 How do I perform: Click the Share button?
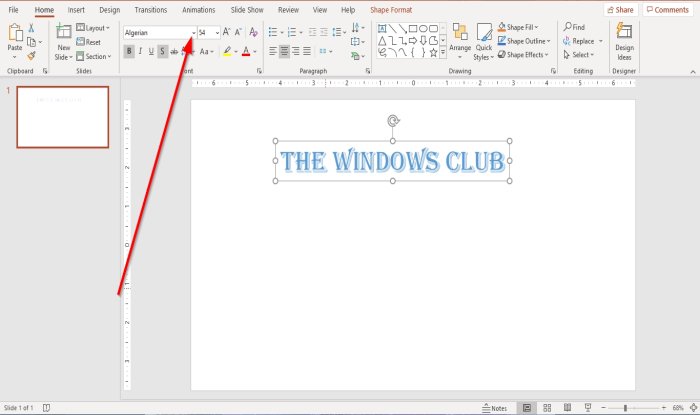(621, 10)
